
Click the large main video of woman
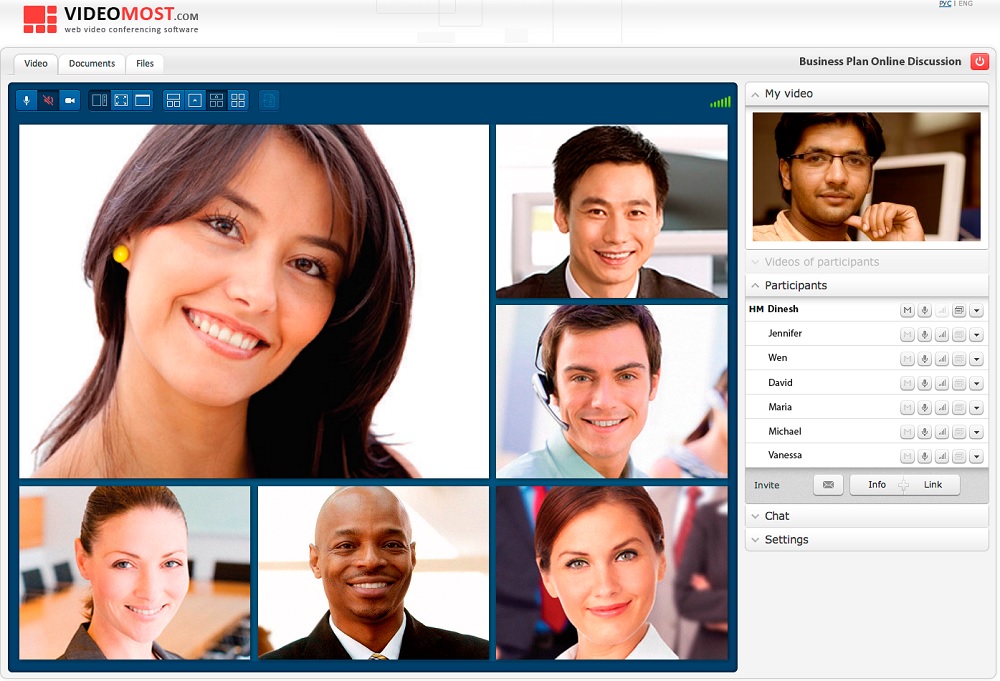(254, 301)
